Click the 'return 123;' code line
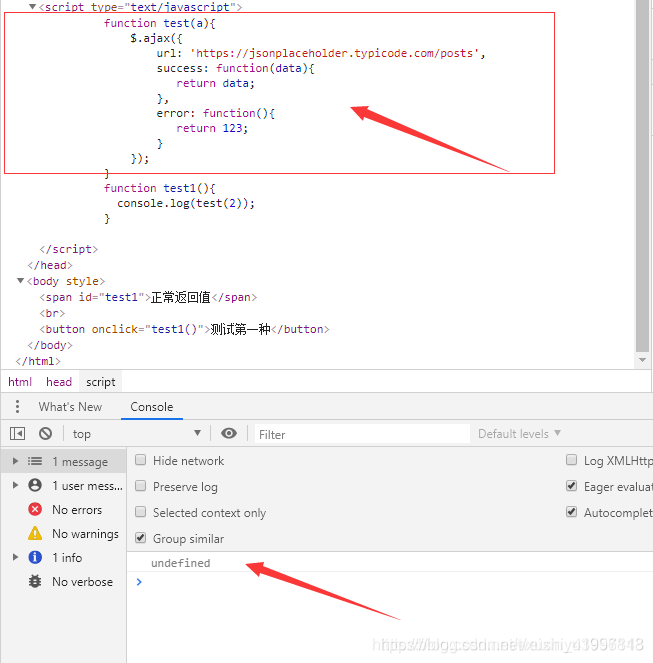The width and height of the screenshot is (653, 663). click(x=212, y=128)
